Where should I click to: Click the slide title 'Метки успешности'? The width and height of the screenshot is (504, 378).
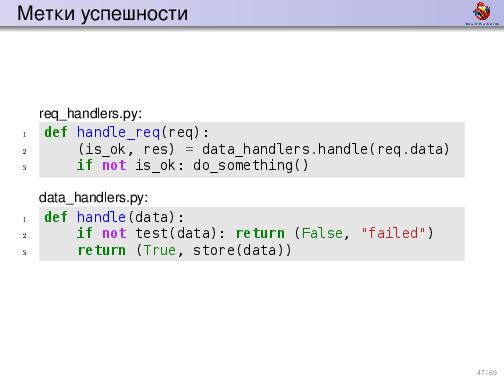pyautogui.click(x=102, y=14)
